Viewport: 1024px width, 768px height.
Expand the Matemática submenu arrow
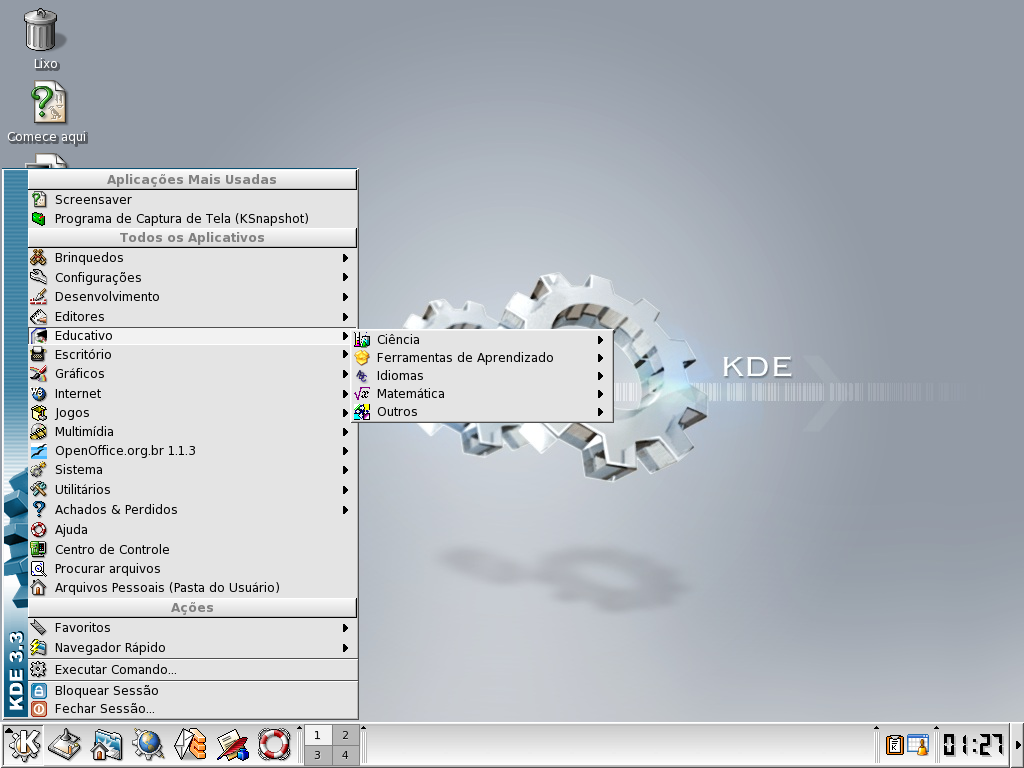(600, 394)
